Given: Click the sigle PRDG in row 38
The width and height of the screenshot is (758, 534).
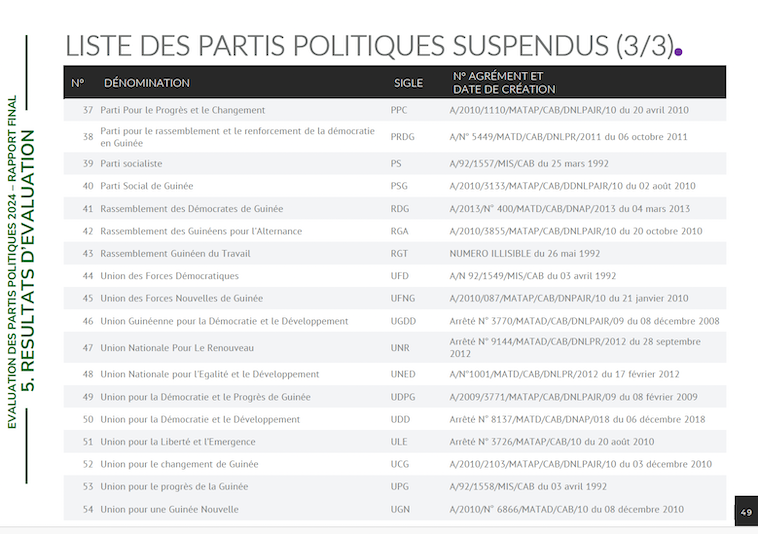Looking at the screenshot, I should [x=402, y=137].
